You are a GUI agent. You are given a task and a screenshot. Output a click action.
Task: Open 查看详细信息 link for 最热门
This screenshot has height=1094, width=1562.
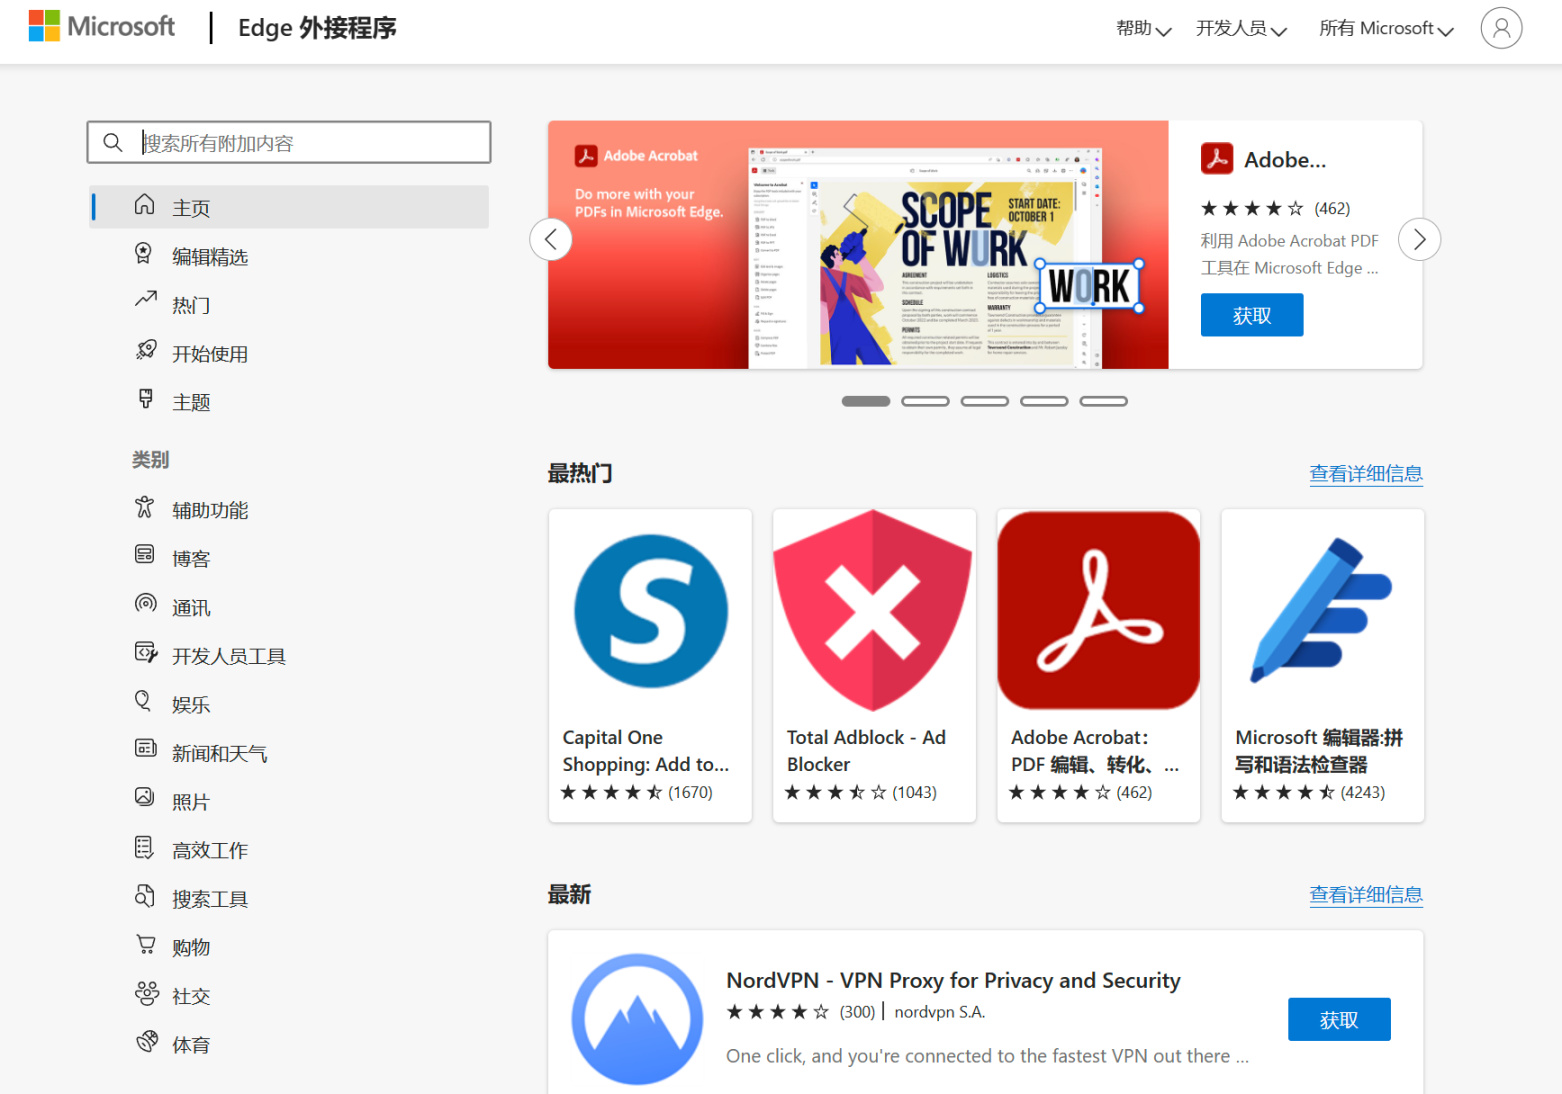(1366, 473)
